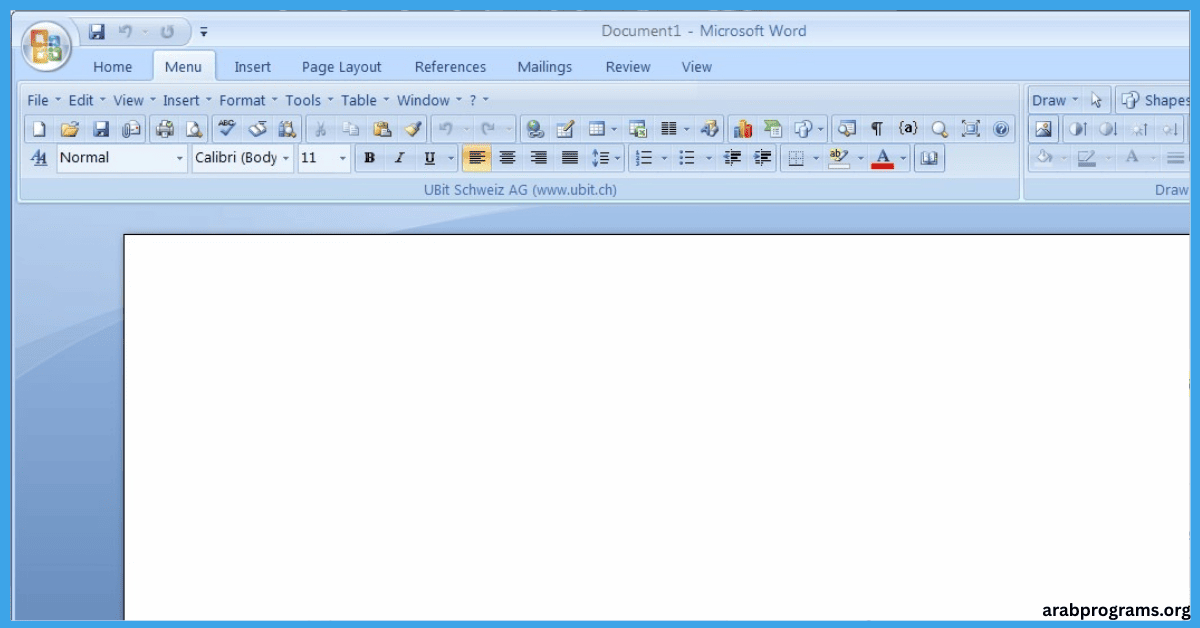Screen dimensions: 1200x628
Task: Click the Fill Color bucket in Draw panel
Action: tap(1044, 158)
